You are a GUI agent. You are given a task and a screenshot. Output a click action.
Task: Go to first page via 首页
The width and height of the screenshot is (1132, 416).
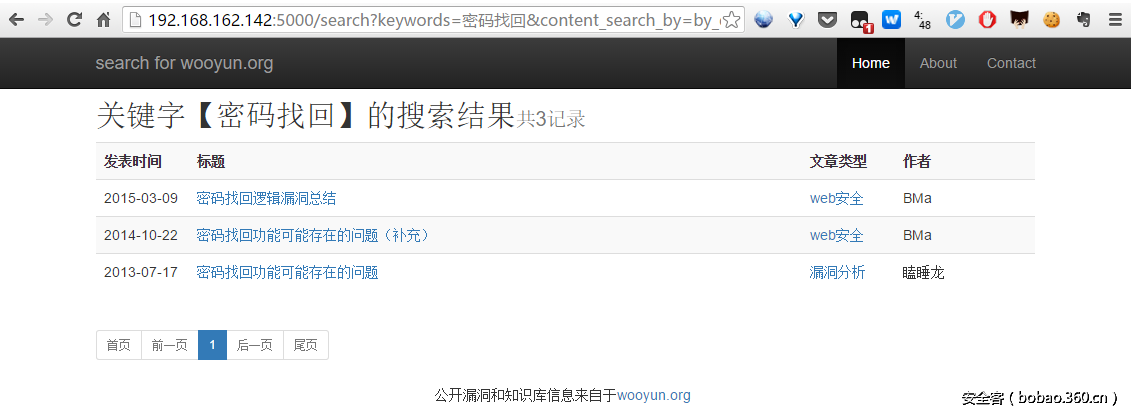[x=118, y=345]
